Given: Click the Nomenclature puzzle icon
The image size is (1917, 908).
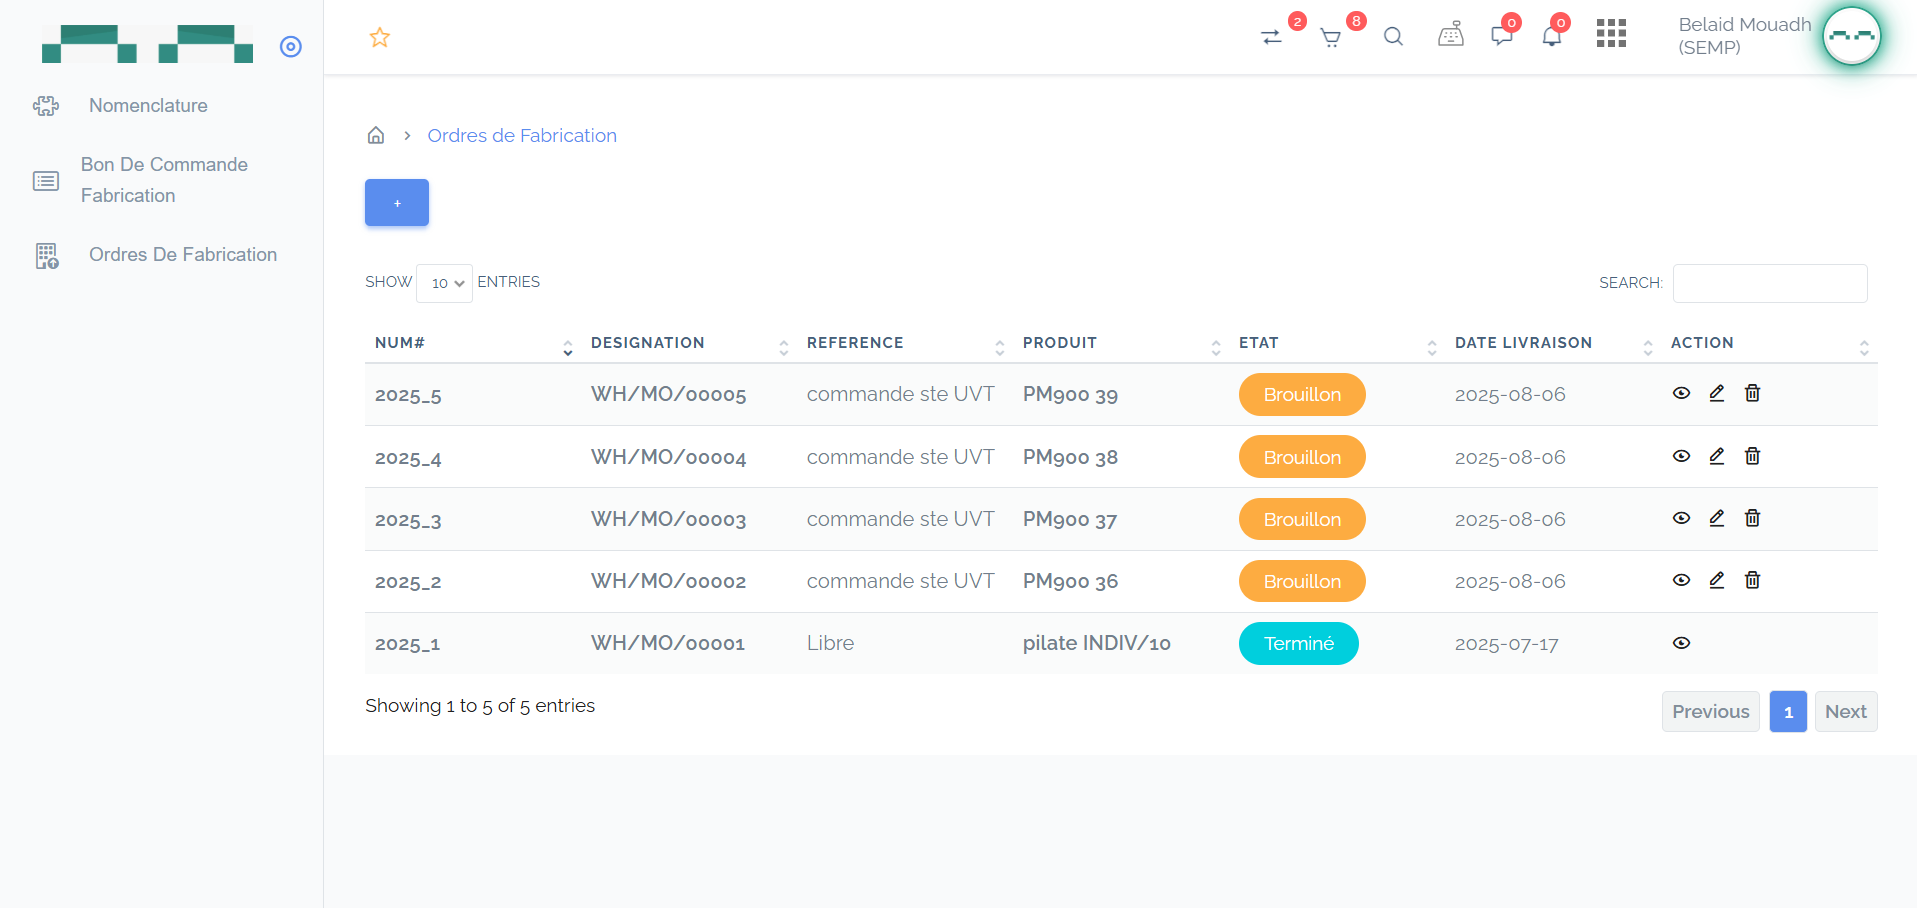Looking at the screenshot, I should click(46, 106).
